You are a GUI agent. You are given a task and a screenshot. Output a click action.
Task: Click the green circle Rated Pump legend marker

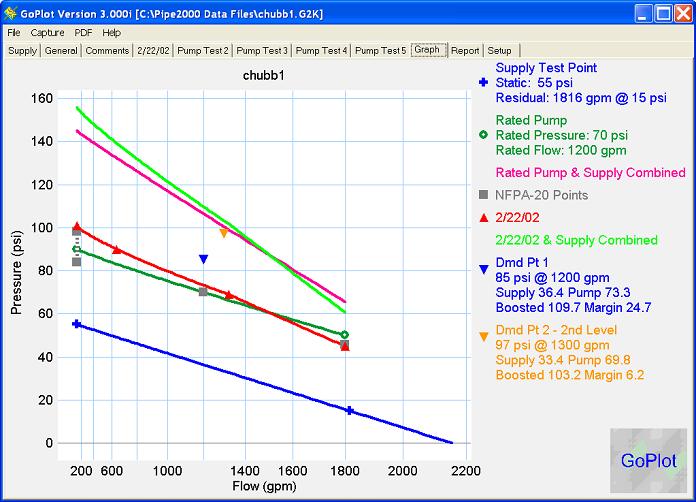[483, 134]
